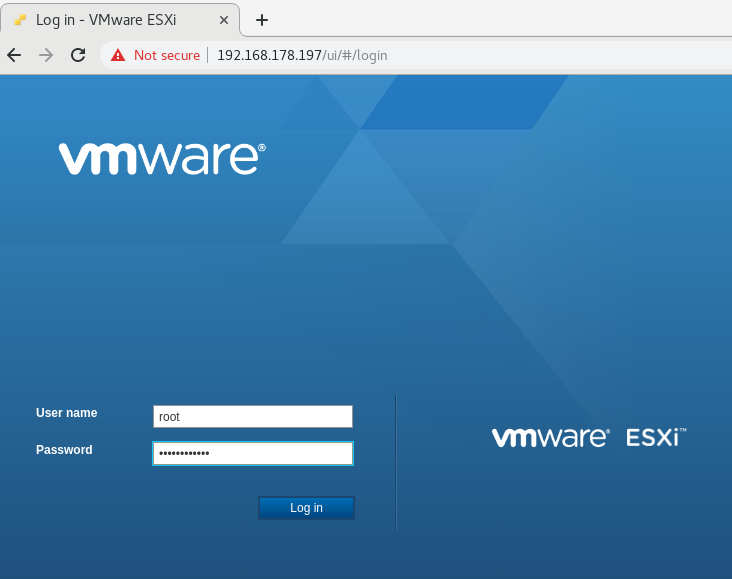This screenshot has width=732, height=579.
Task: Click the browser back arrow
Action: (x=14, y=55)
